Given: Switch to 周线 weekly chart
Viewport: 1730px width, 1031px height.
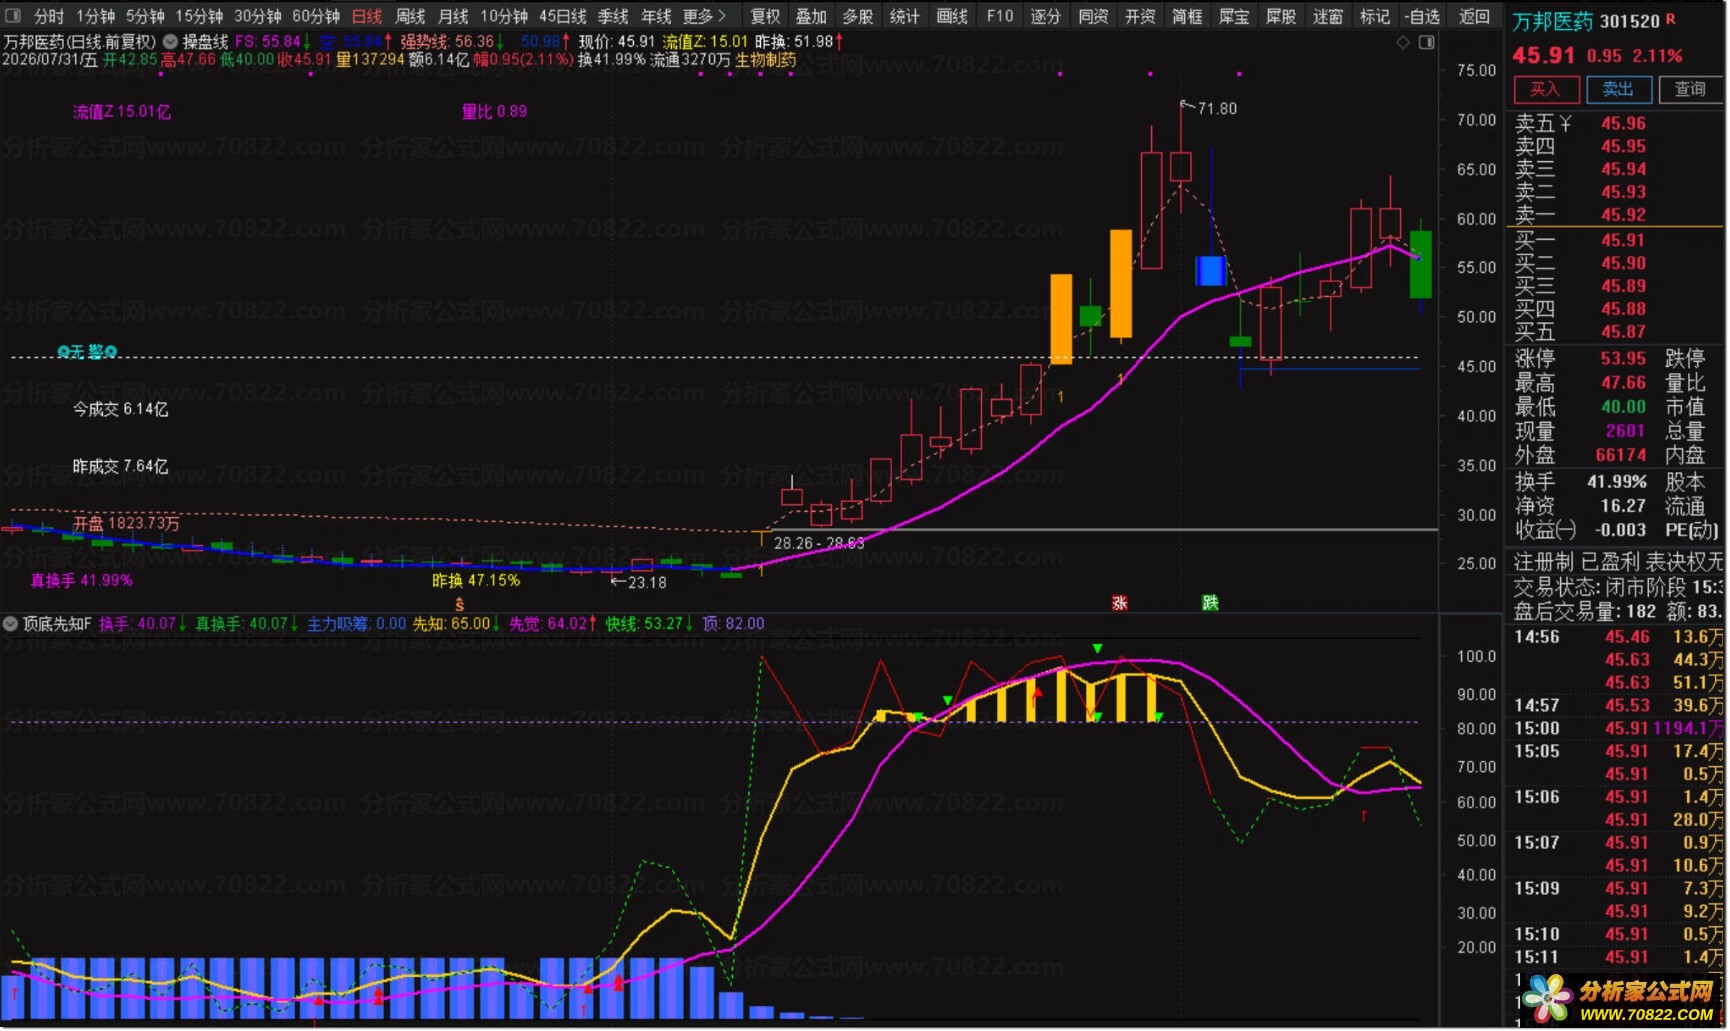Looking at the screenshot, I should (410, 16).
